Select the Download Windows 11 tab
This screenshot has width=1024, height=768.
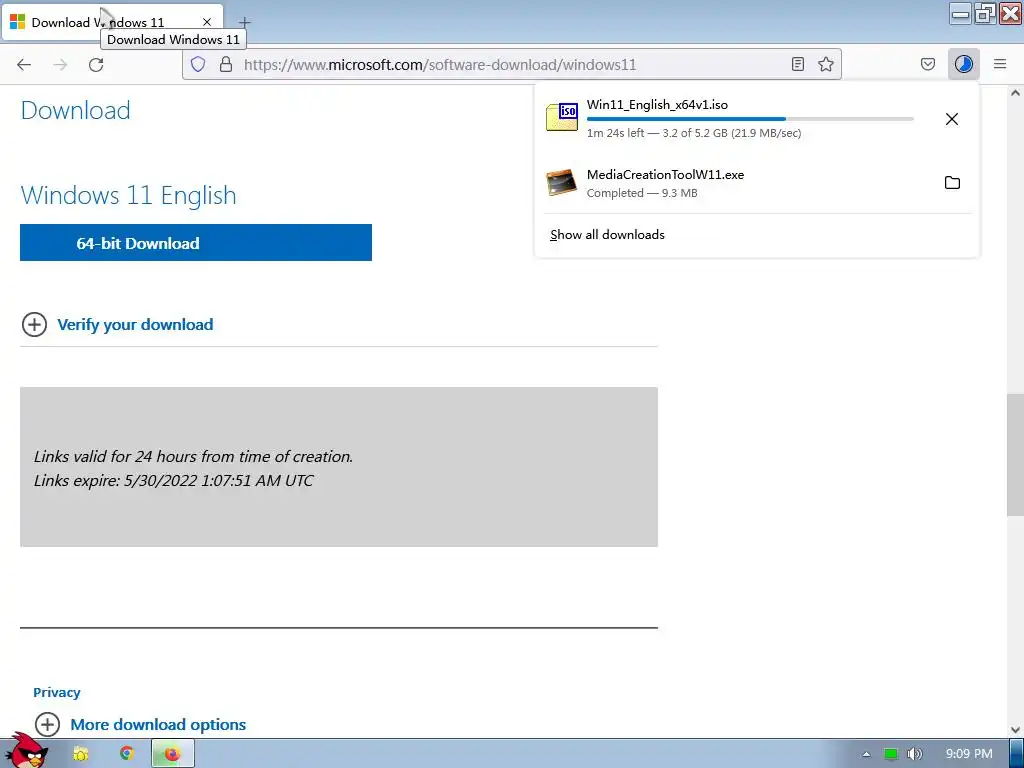tap(112, 22)
